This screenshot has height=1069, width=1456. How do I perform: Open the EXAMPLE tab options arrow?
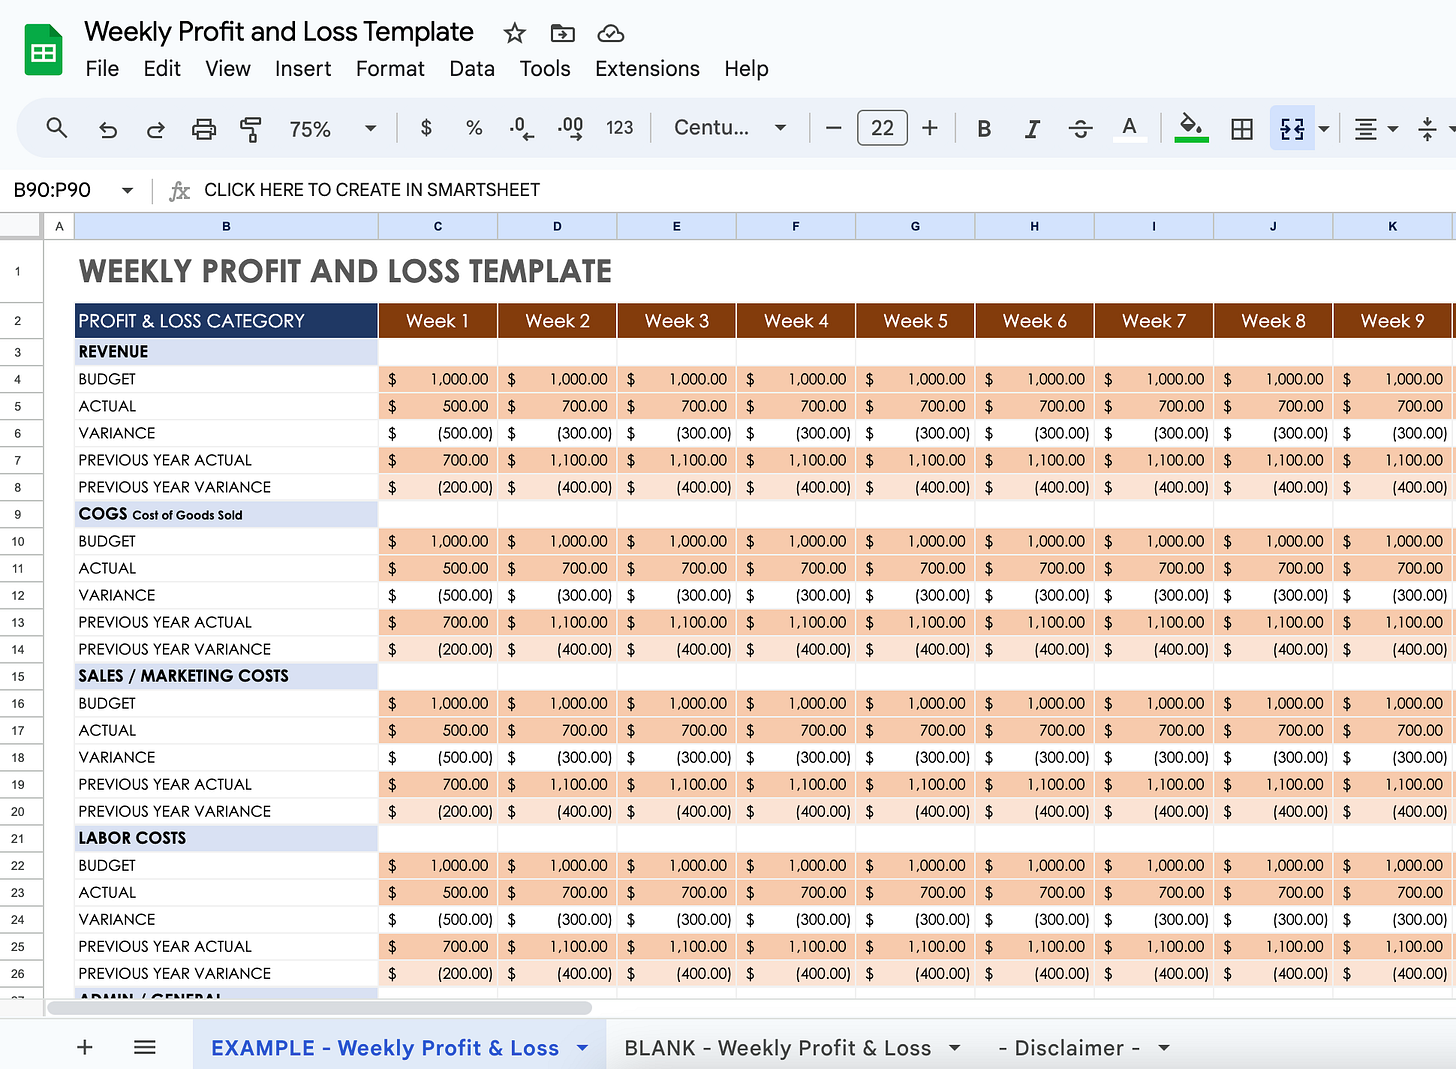(582, 1048)
